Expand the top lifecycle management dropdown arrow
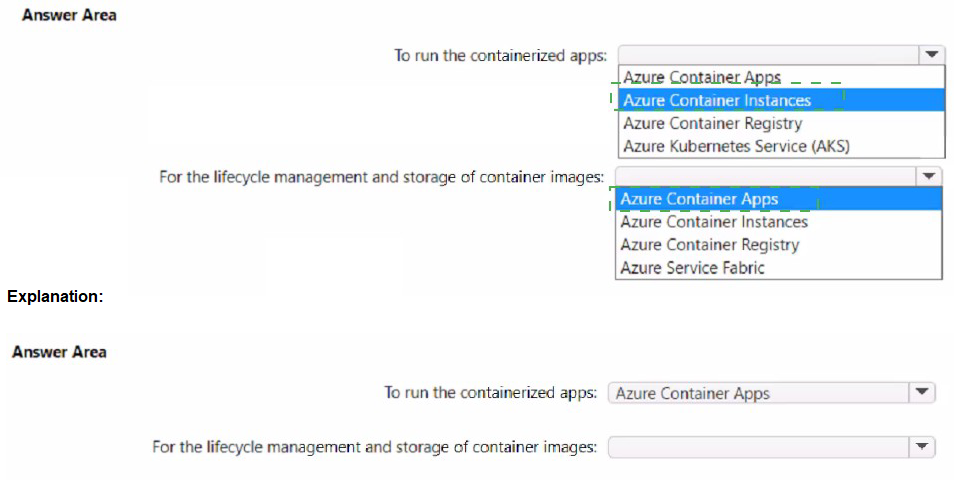The height and width of the screenshot is (480, 954). pos(930,176)
